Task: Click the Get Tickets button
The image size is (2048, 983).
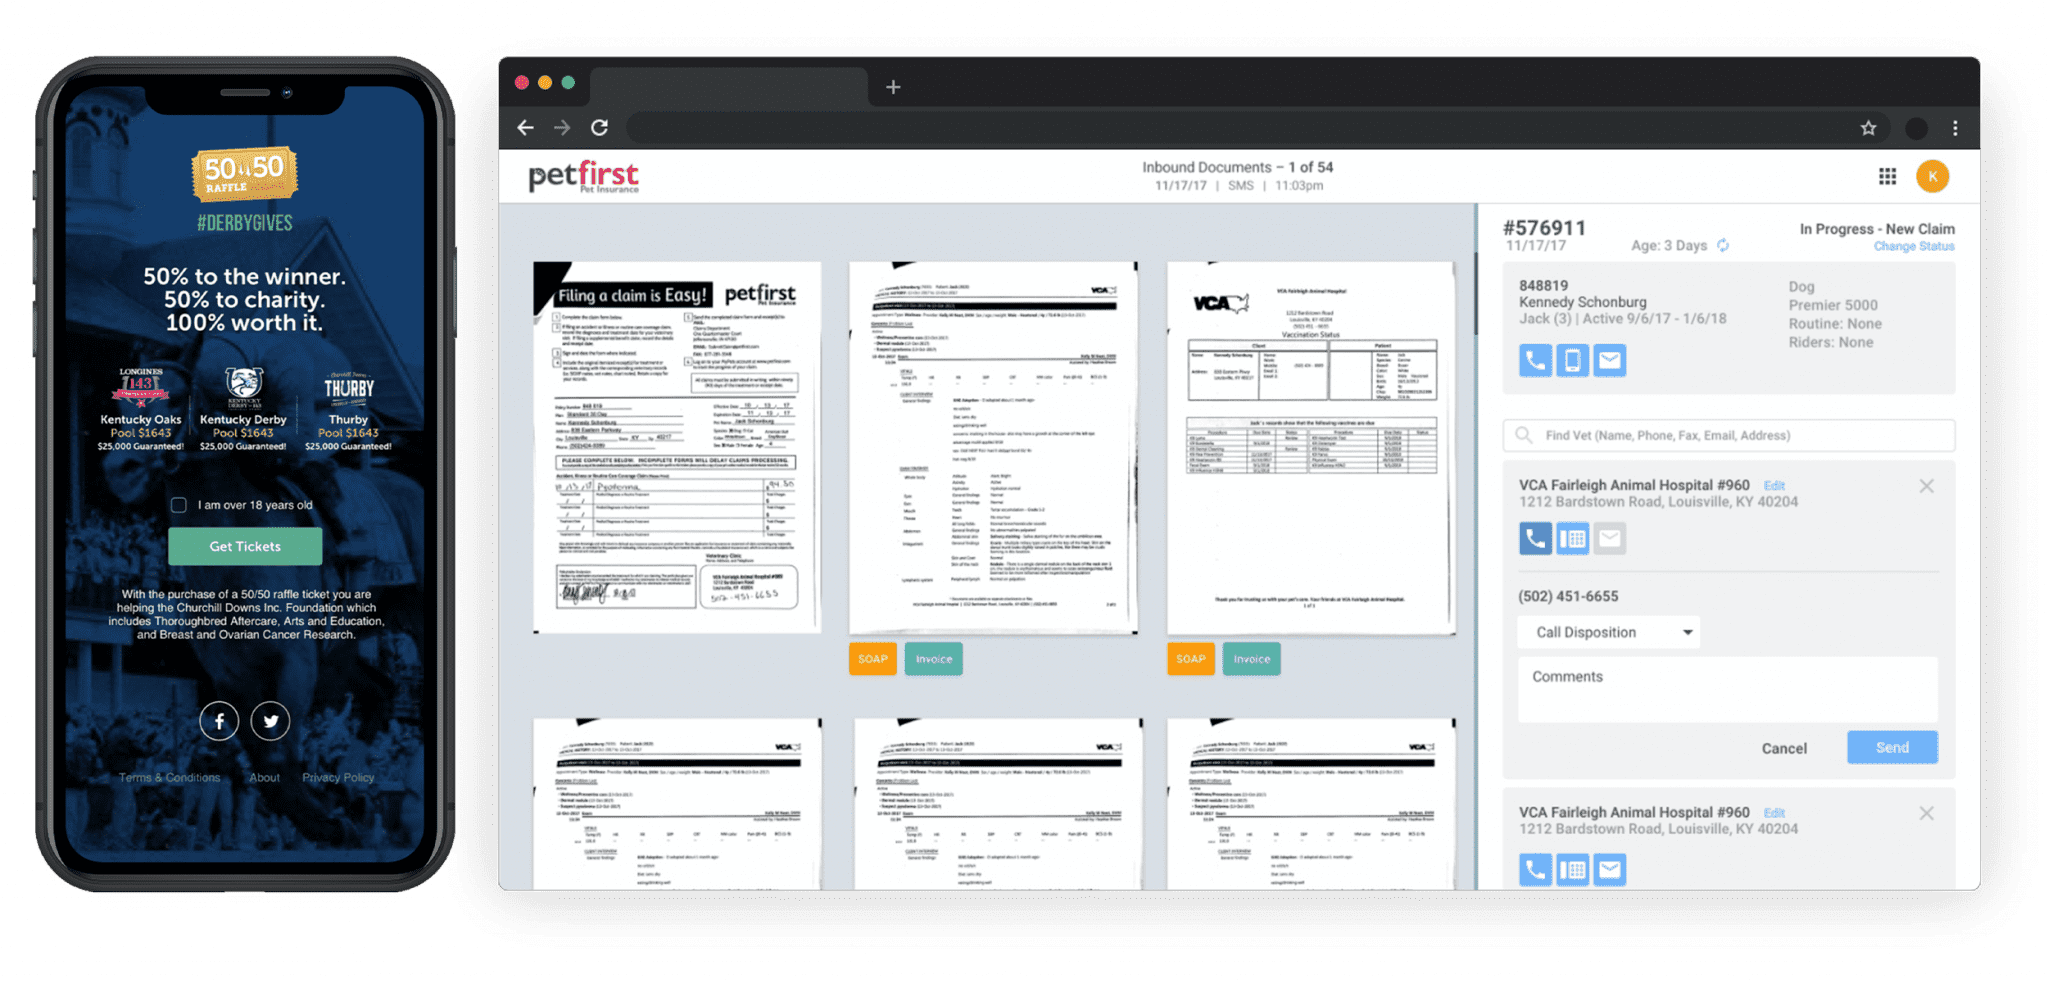Action: click(245, 546)
